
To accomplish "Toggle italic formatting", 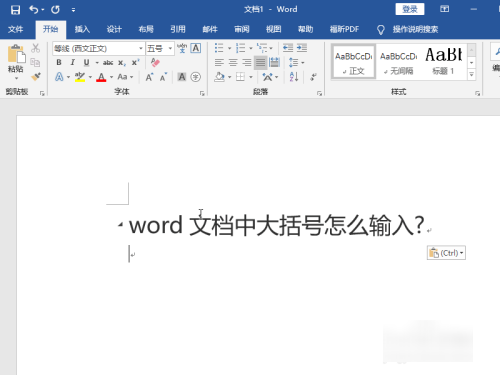I will point(73,62).
